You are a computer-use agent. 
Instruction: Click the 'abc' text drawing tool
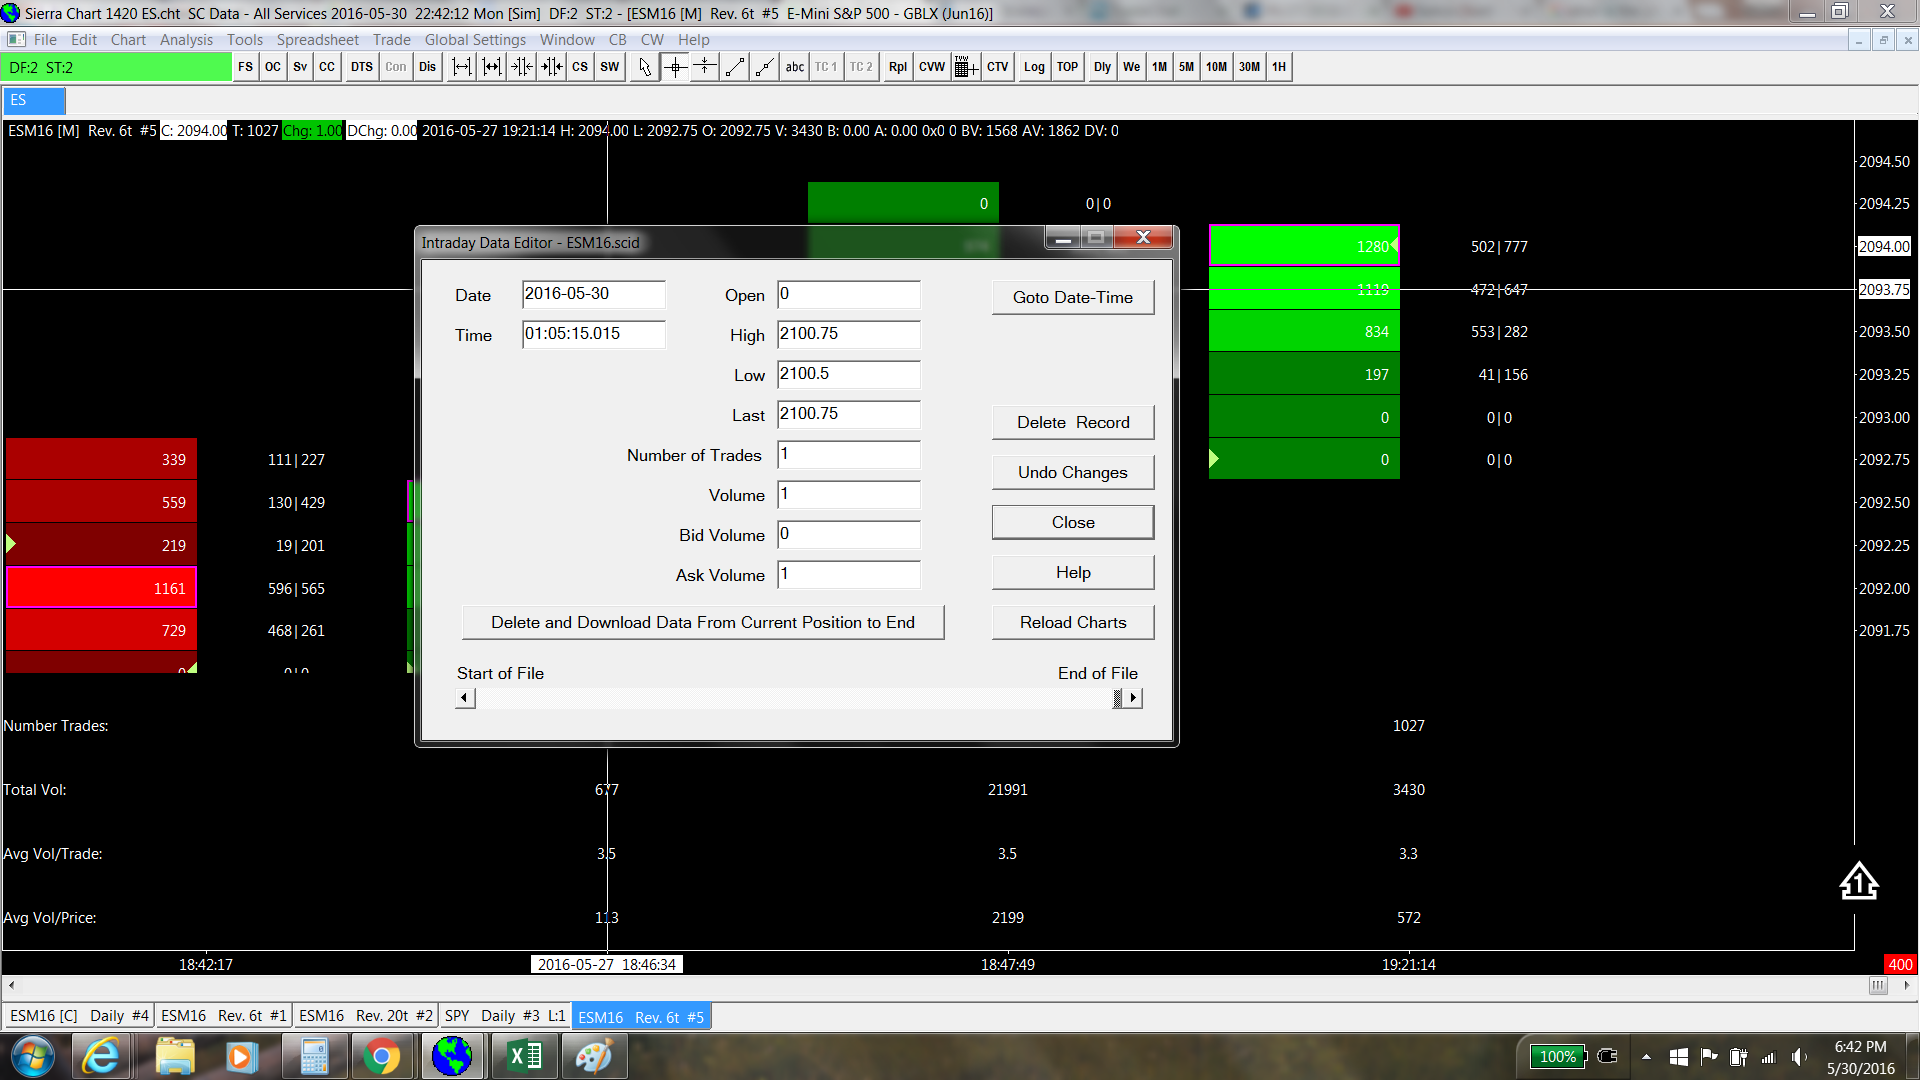pyautogui.click(x=794, y=67)
